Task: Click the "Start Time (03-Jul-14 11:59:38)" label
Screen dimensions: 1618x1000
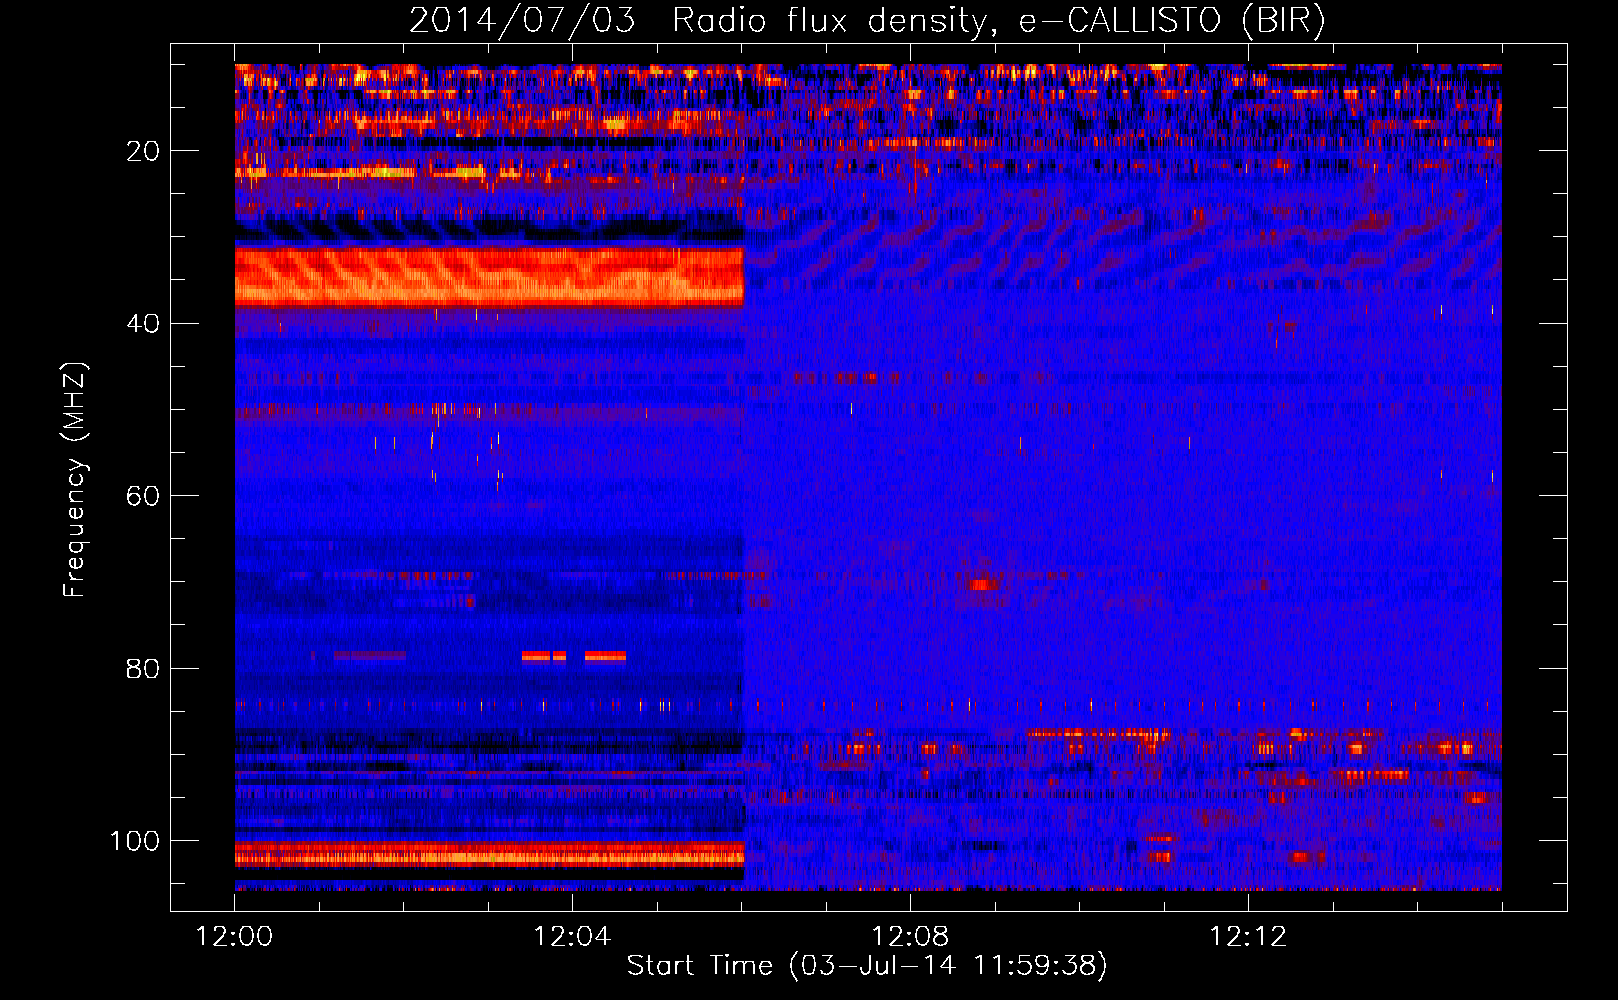Action: pyautogui.click(x=867, y=966)
